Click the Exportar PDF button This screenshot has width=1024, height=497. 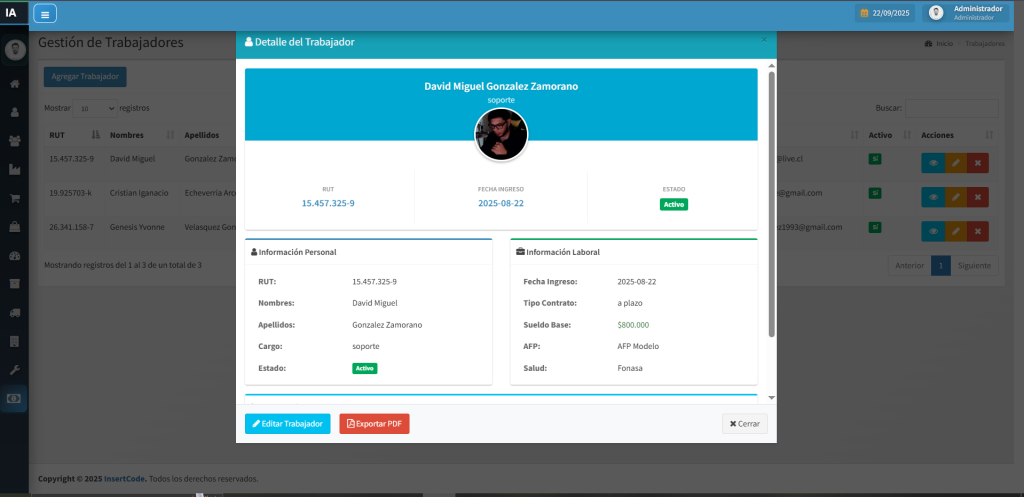pos(374,424)
